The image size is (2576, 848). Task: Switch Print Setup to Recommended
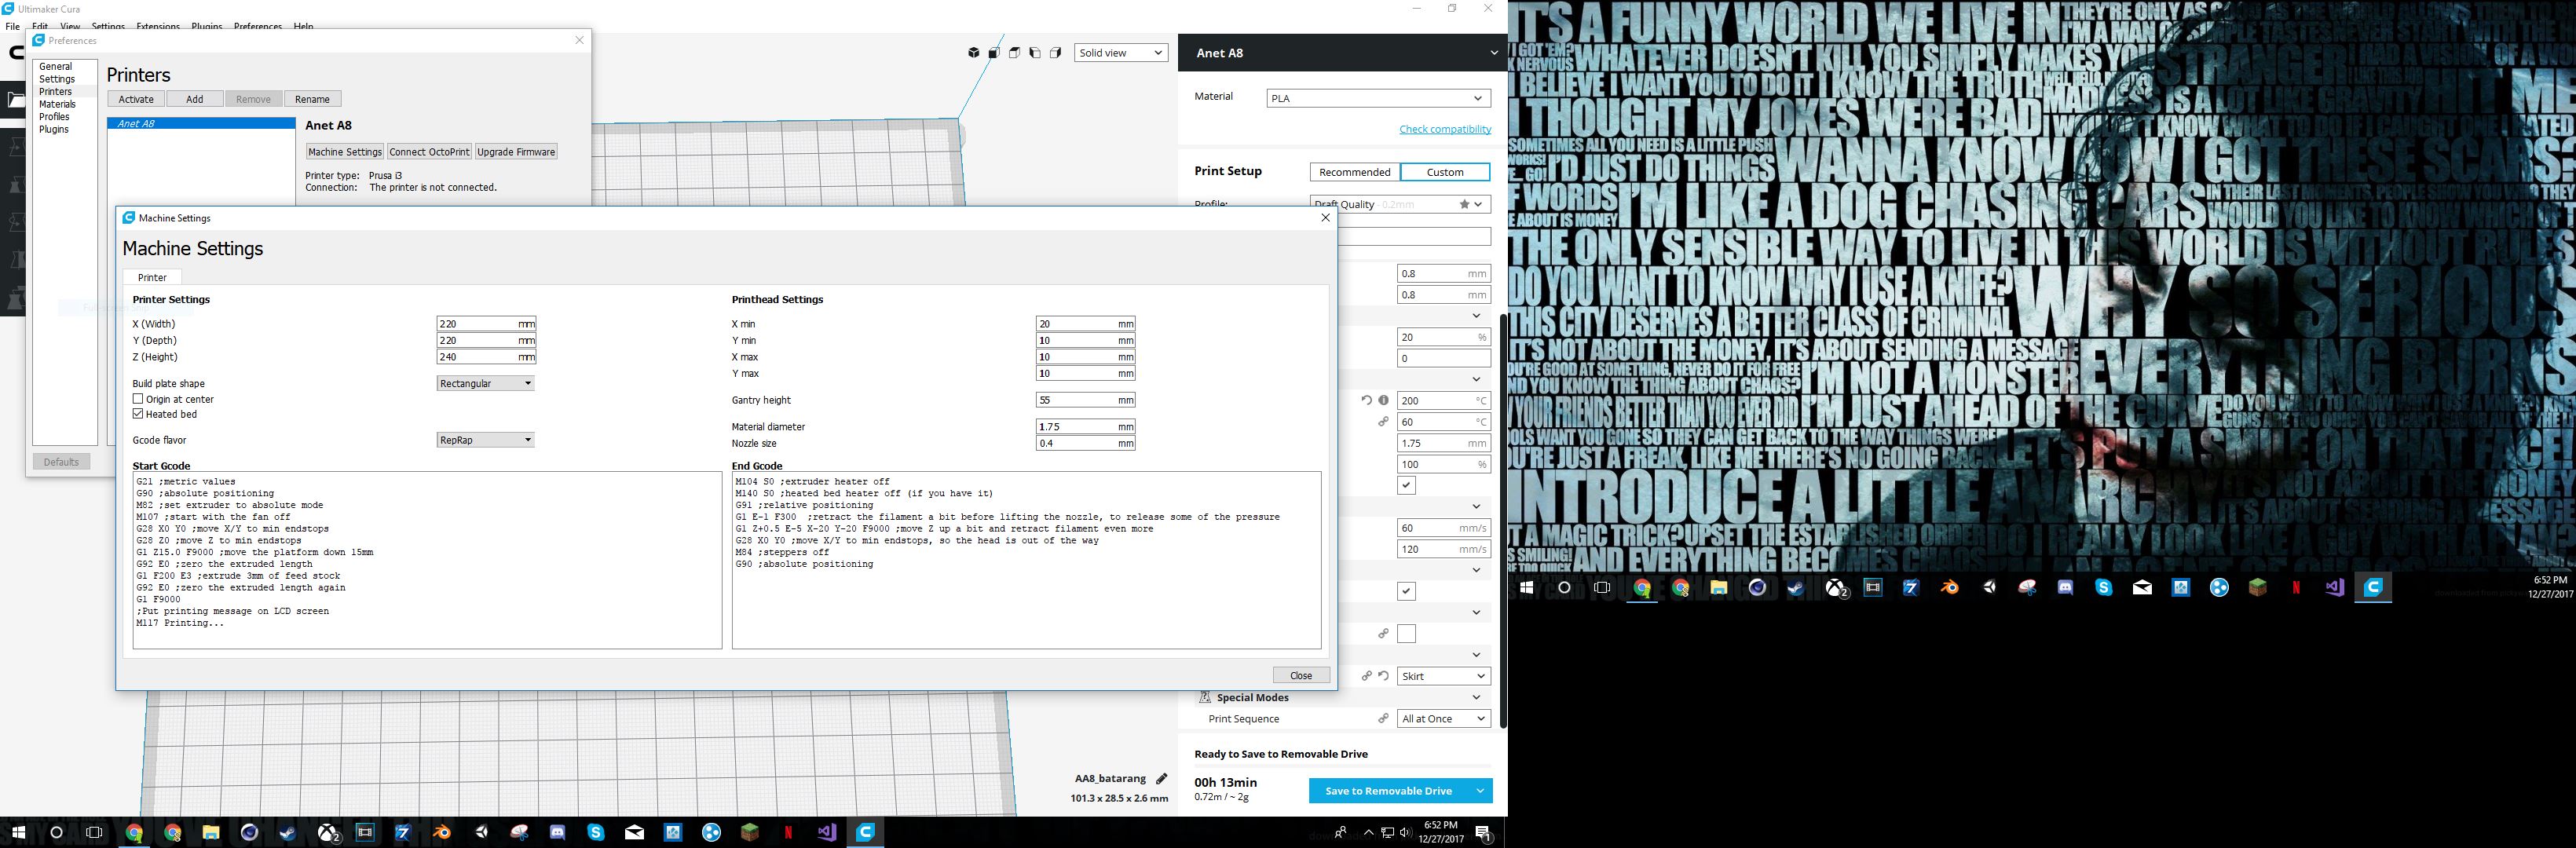click(1354, 172)
